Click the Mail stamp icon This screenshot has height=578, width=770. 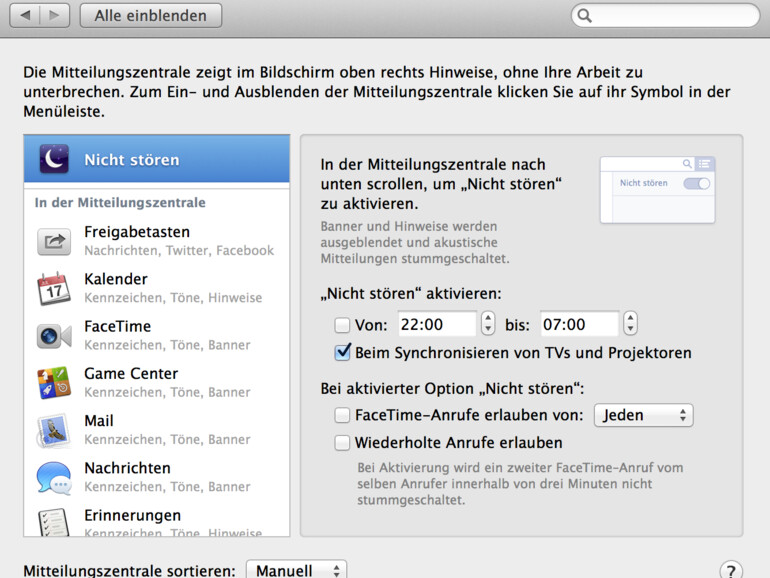[x=53, y=430]
